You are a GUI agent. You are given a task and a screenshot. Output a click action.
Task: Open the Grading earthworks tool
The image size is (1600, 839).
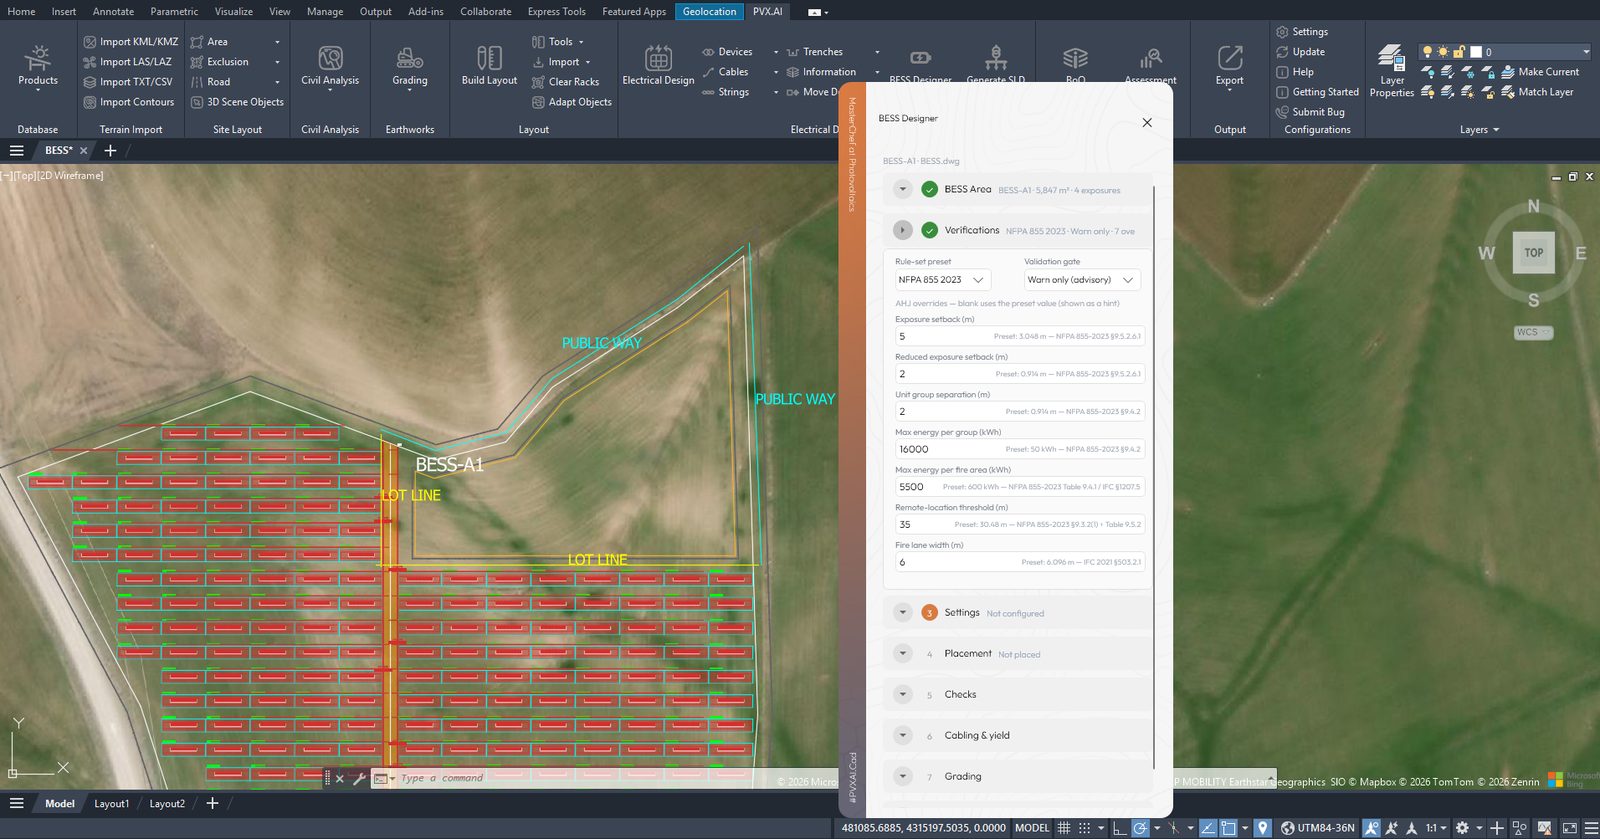[x=410, y=66]
